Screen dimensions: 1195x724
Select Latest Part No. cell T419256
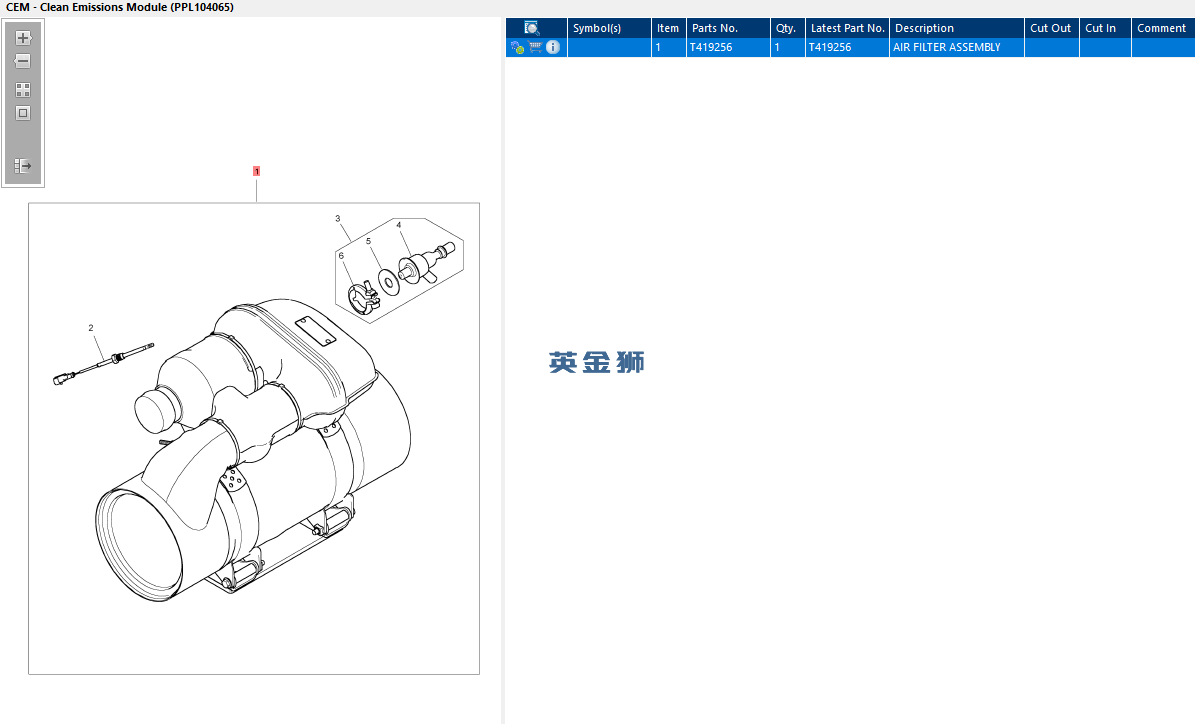[x=847, y=47]
